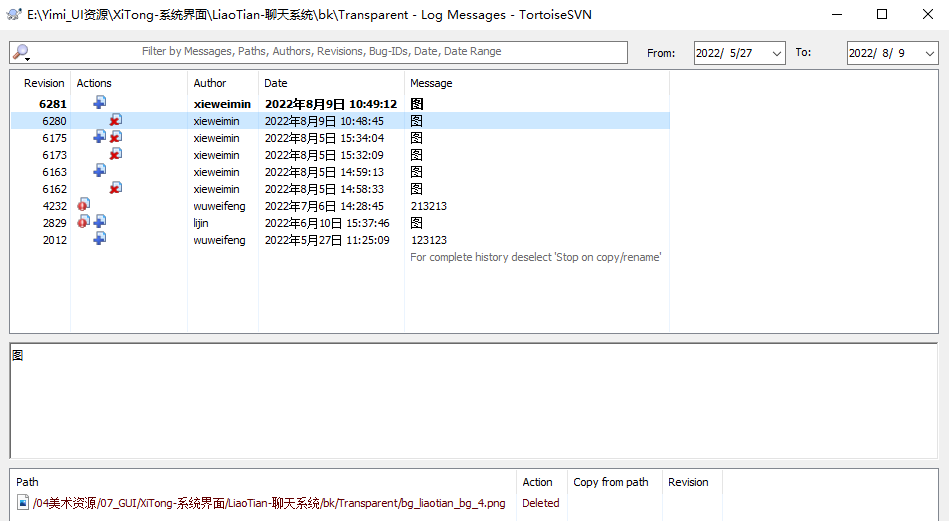Screen dimensions: 949x521
Task: Click the filter search magnifier icon
Action: pos(21,53)
